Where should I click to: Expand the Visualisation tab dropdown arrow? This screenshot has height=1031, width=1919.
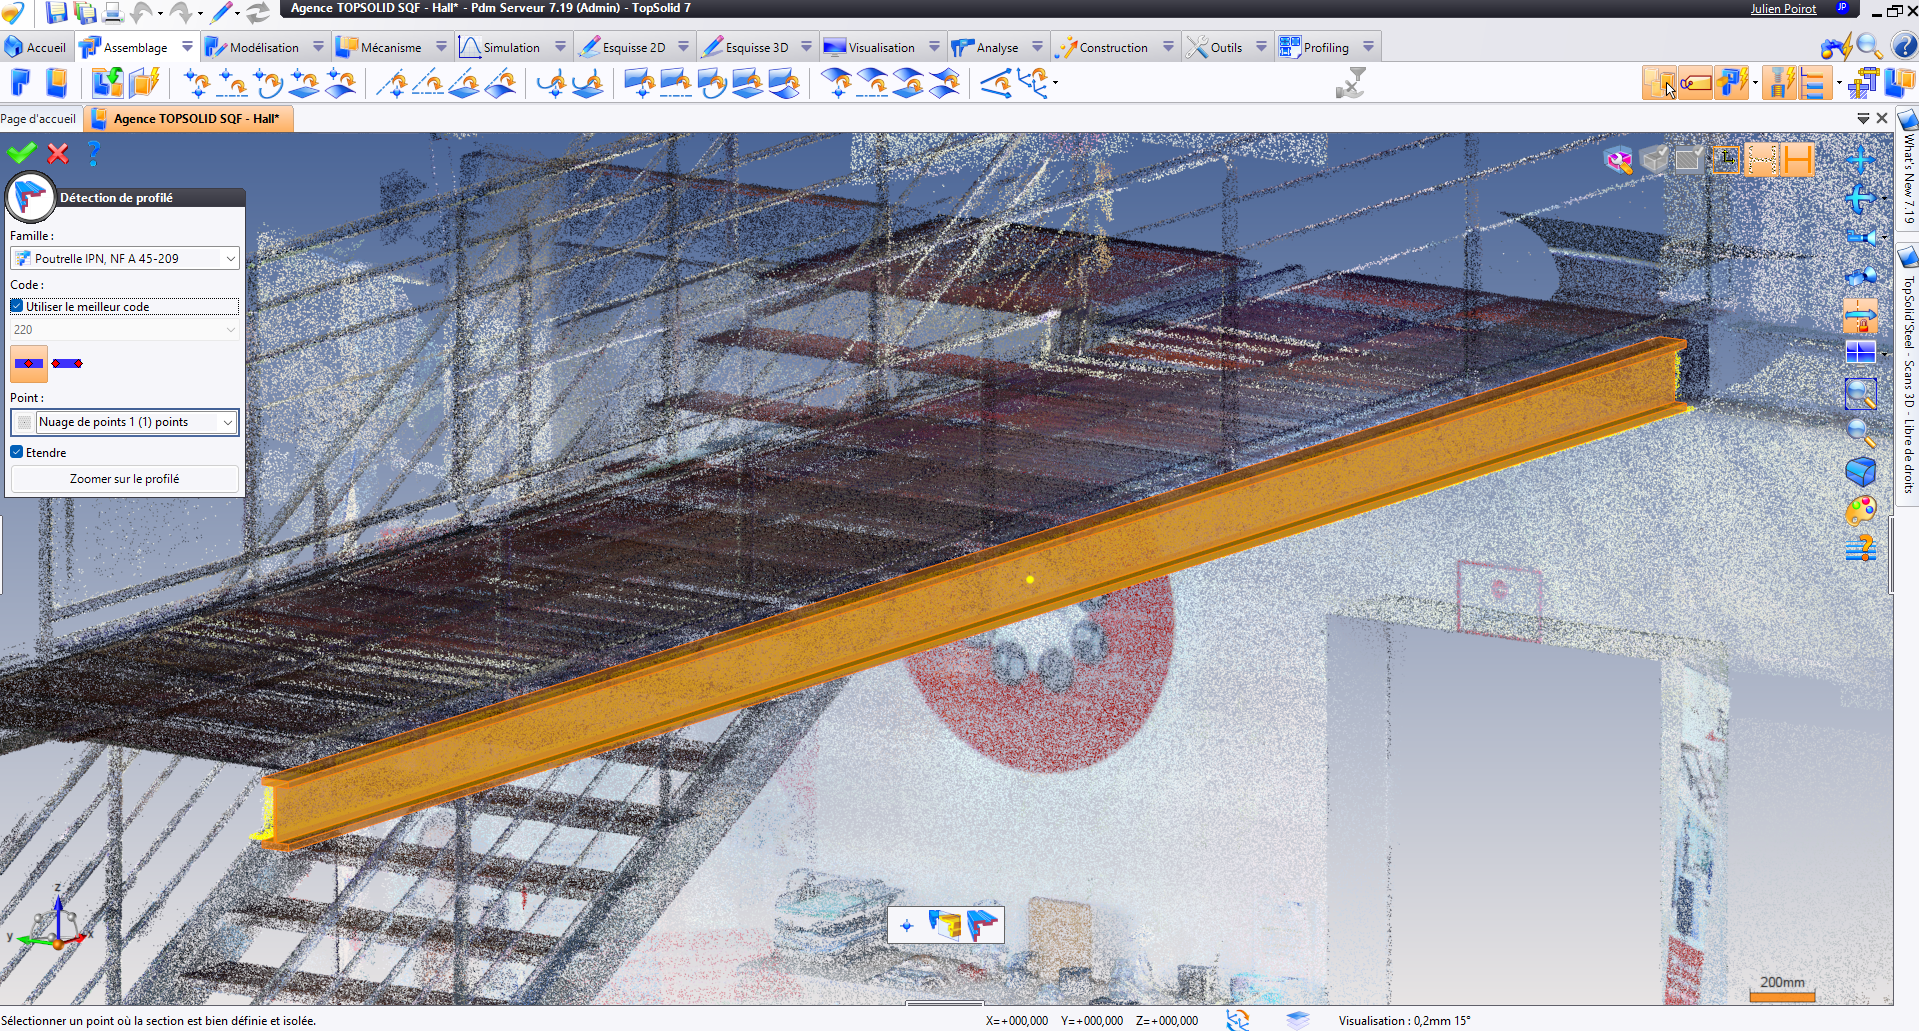click(x=934, y=47)
